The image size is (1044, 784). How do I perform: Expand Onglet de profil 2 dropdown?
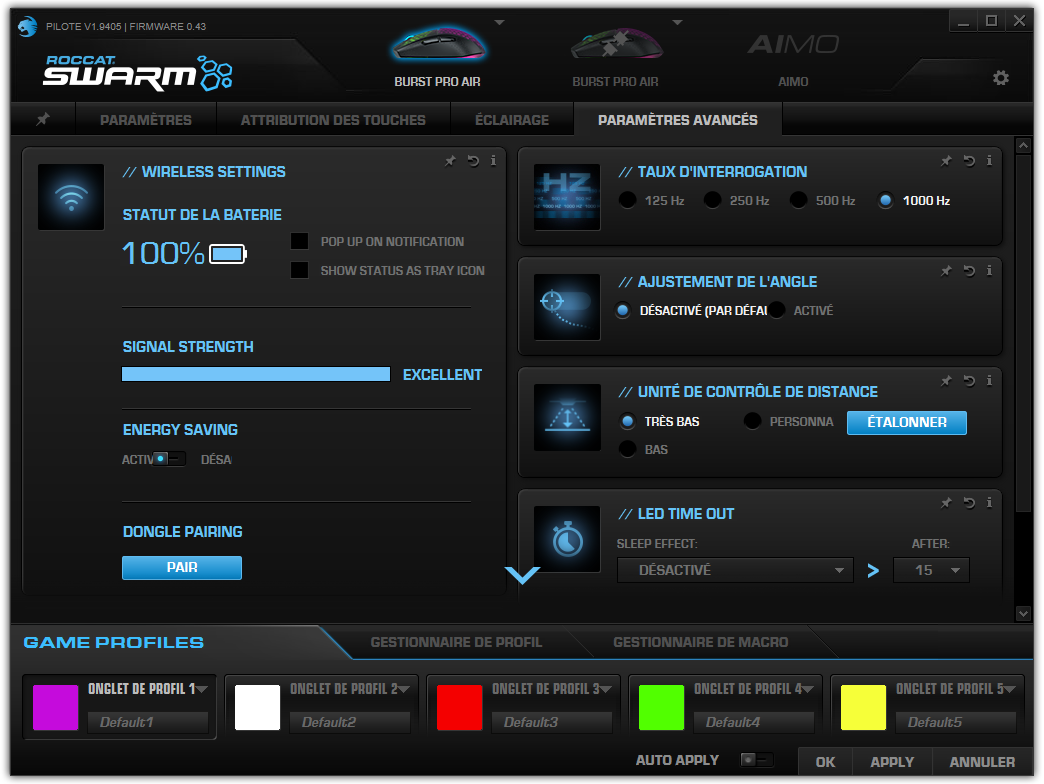(x=403, y=689)
